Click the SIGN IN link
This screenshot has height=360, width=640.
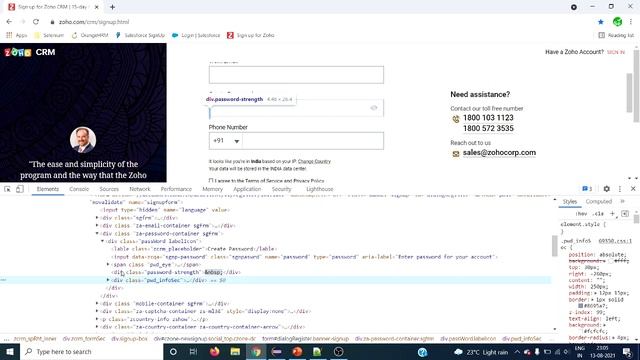616,52
